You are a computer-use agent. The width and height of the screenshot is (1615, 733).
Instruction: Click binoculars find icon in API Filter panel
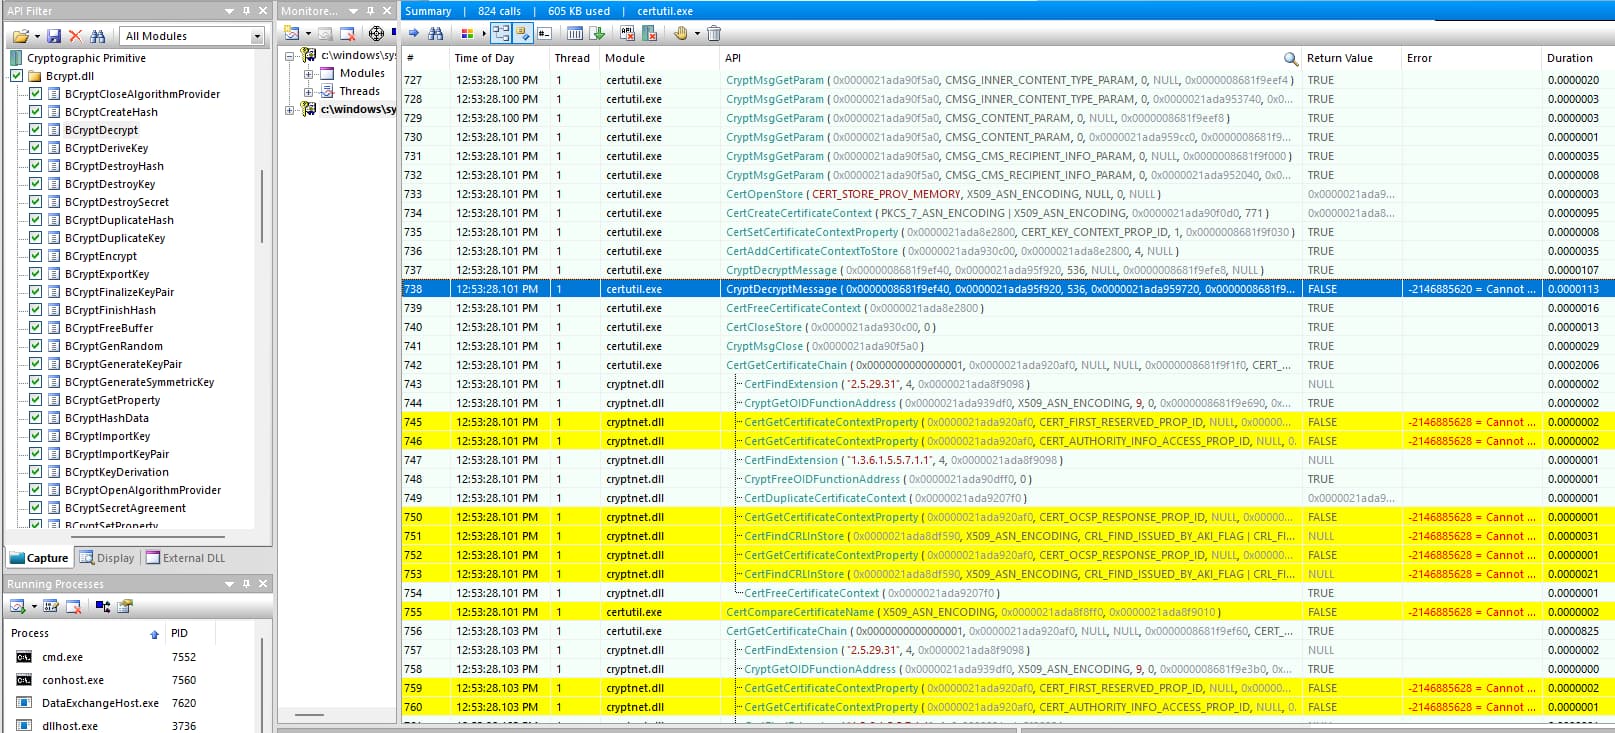(97, 36)
